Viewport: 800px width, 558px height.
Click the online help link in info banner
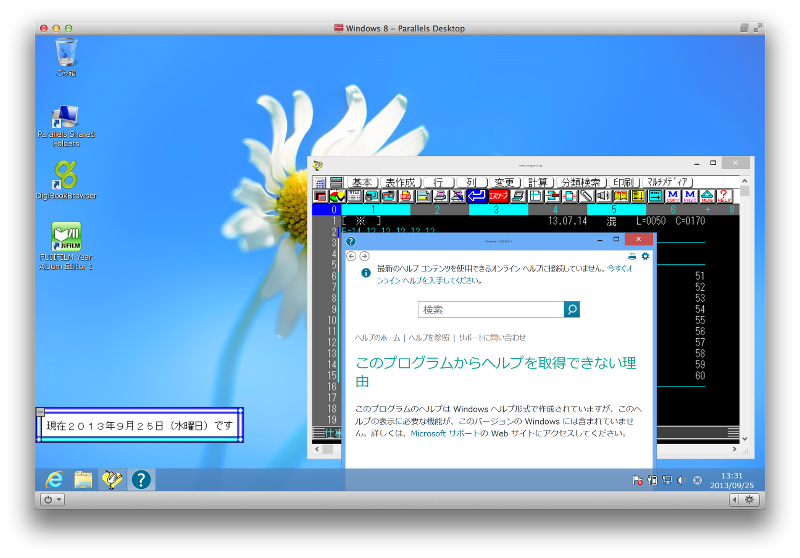coord(620,269)
